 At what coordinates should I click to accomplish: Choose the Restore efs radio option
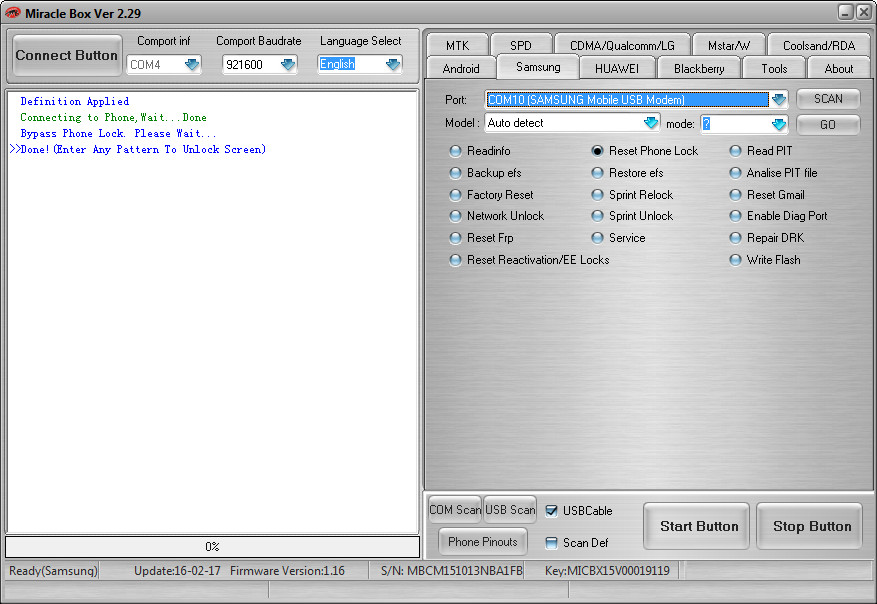pyautogui.click(x=597, y=173)
